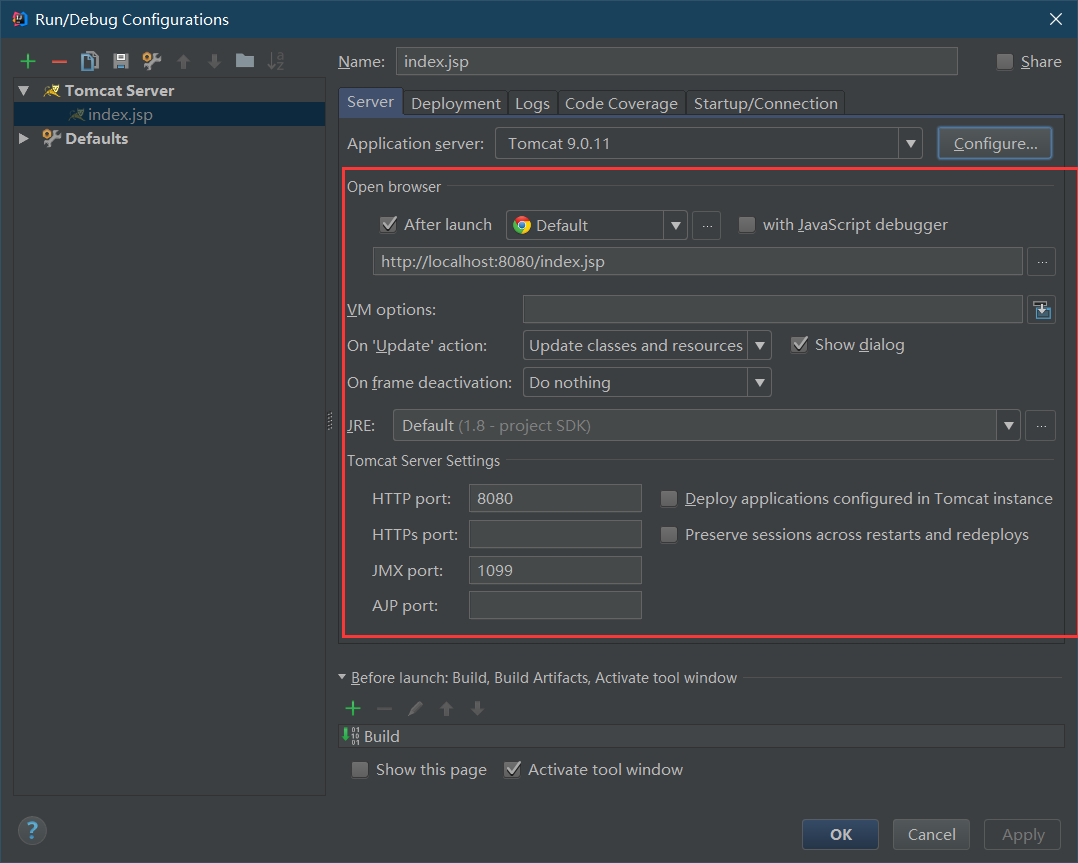Open On frame deactivation dropdown
The height and width of the screenshot is (863, 1078).
[647, 382]
